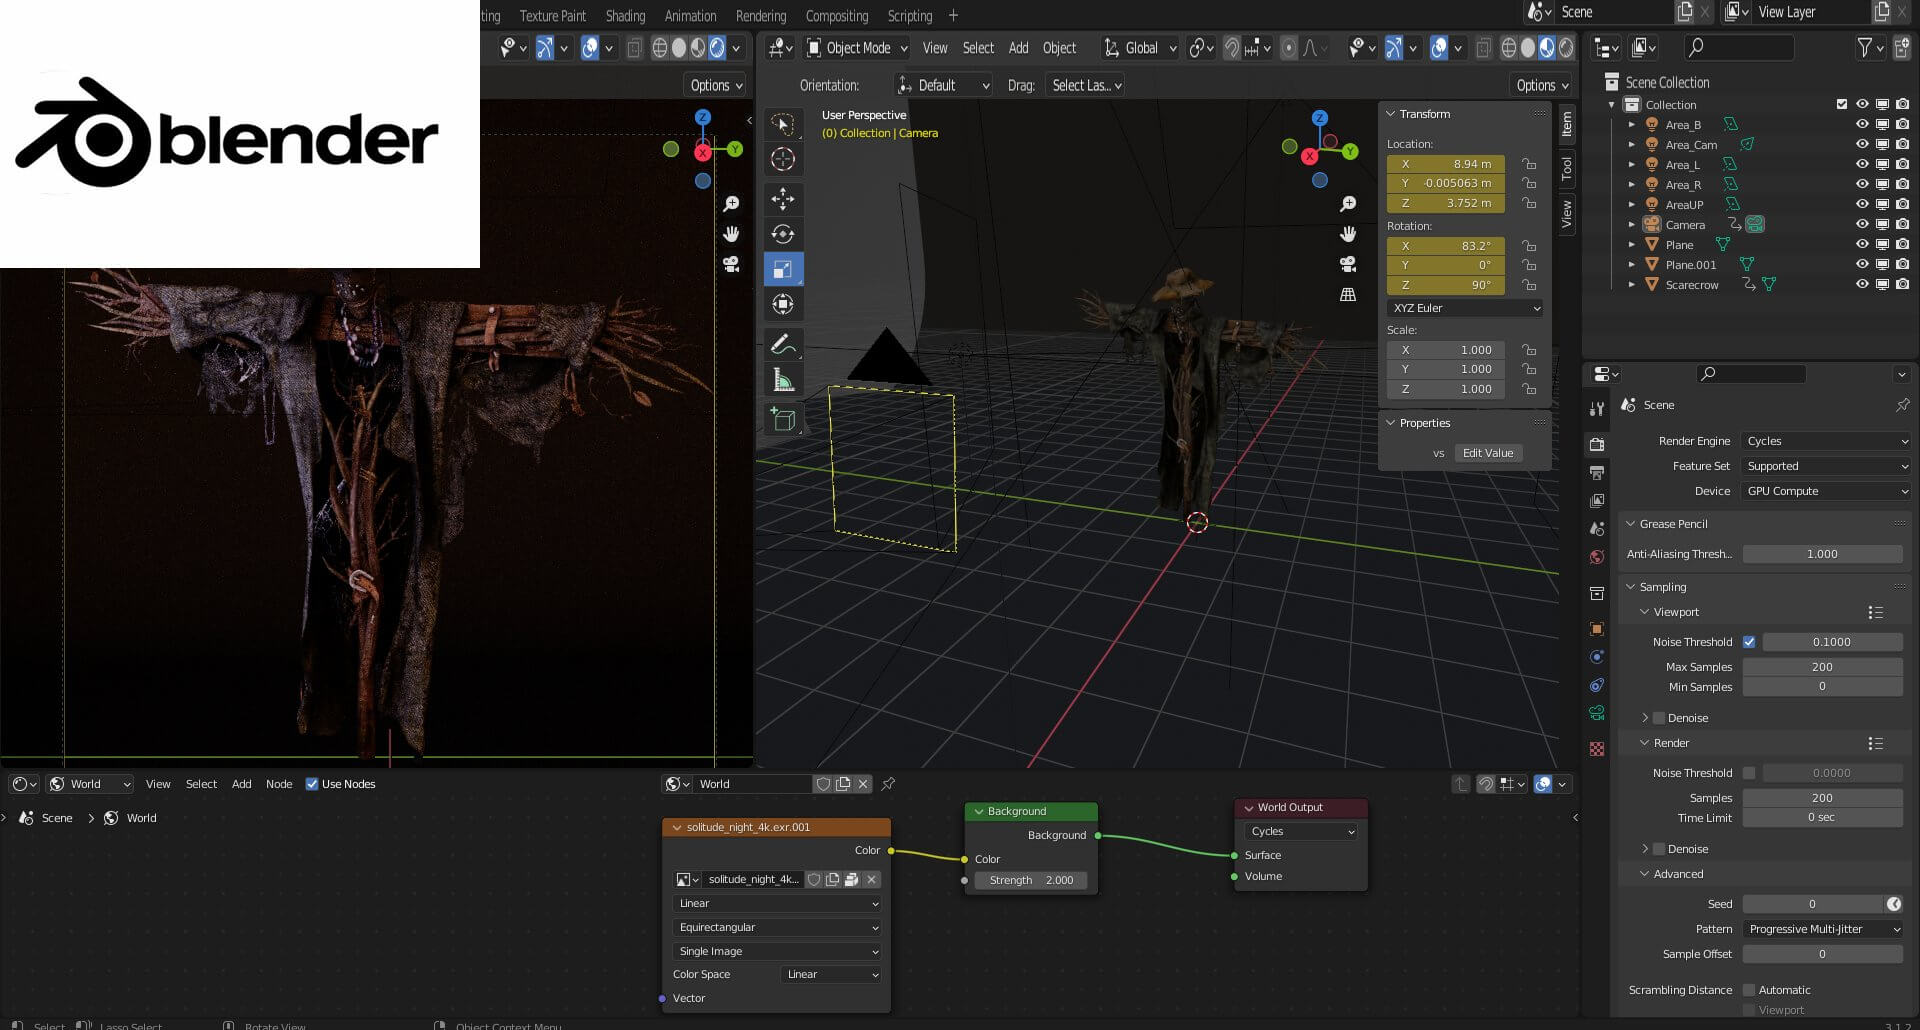
Task: Open the Tool sidebar tab
Action: [1567, 169]
